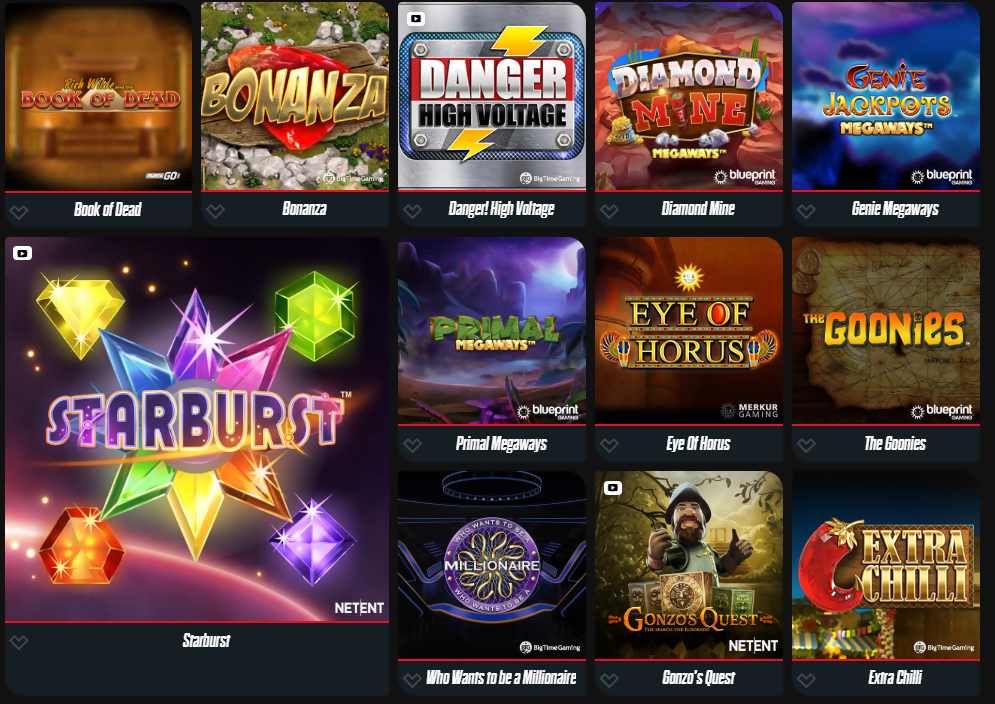Image resolution: width=995 pixels, height=704 pixels.
Task: Open the Extra Chilli game thumbnail
Action: click(886, 565)
